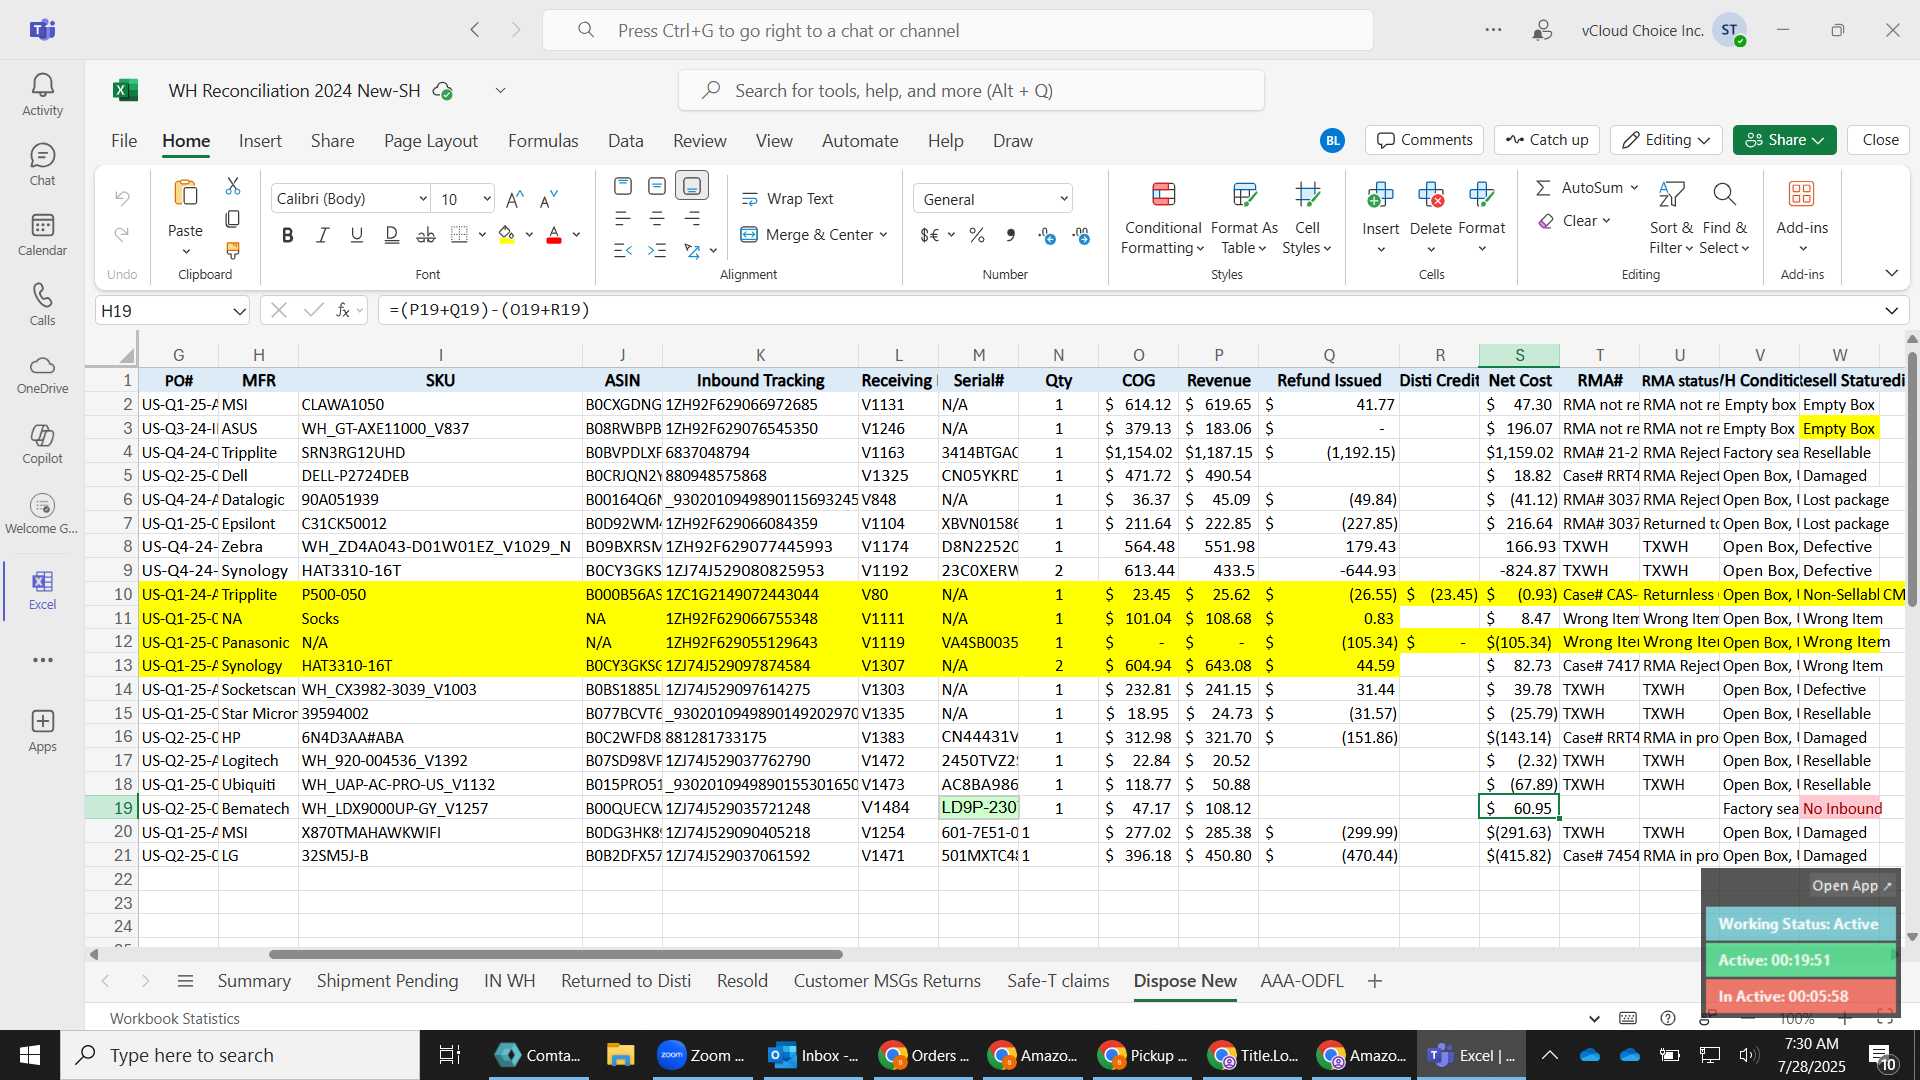1920x1080 pixels.
Task: Click the Format Painter icon
Action: tap(233, 250)
